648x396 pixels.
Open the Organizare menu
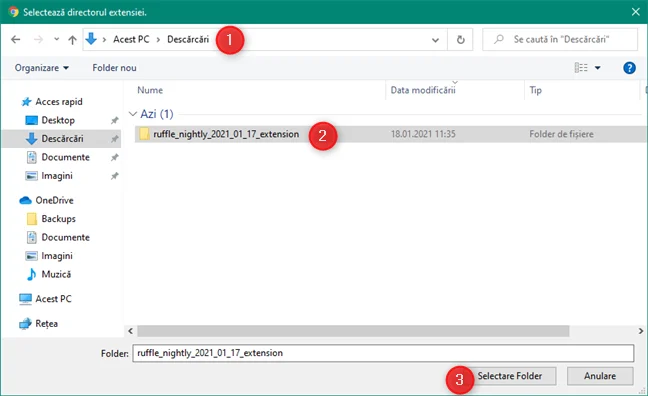42,68
